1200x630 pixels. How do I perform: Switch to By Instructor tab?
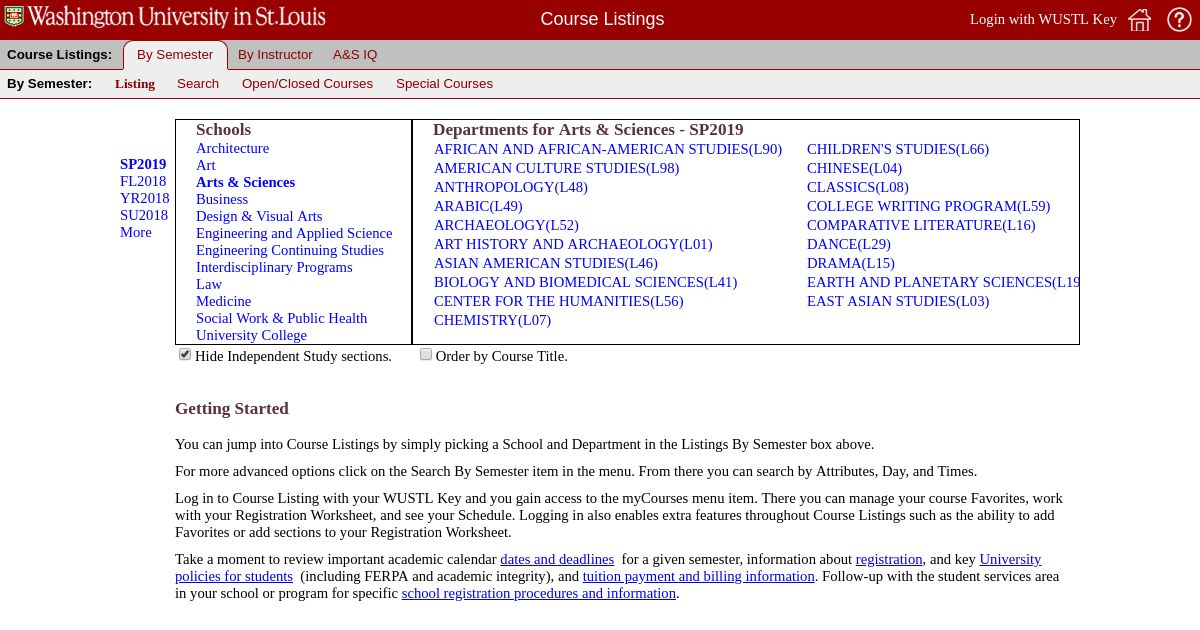click(275, 55)
